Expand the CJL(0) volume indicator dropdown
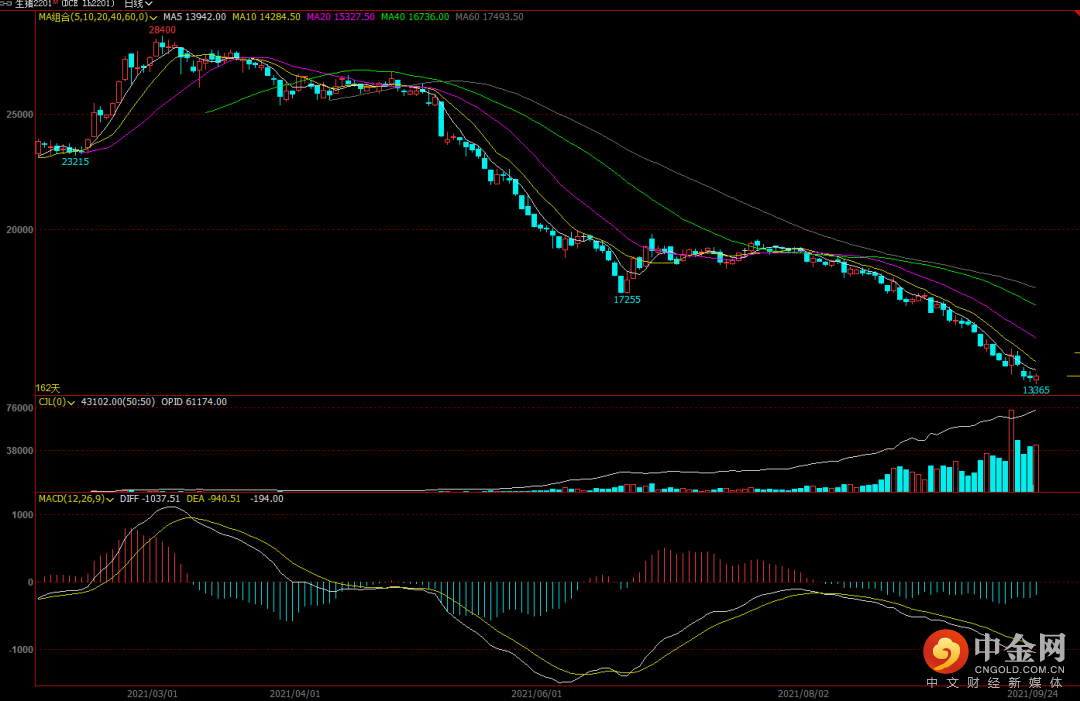 [x=72, y=402]
